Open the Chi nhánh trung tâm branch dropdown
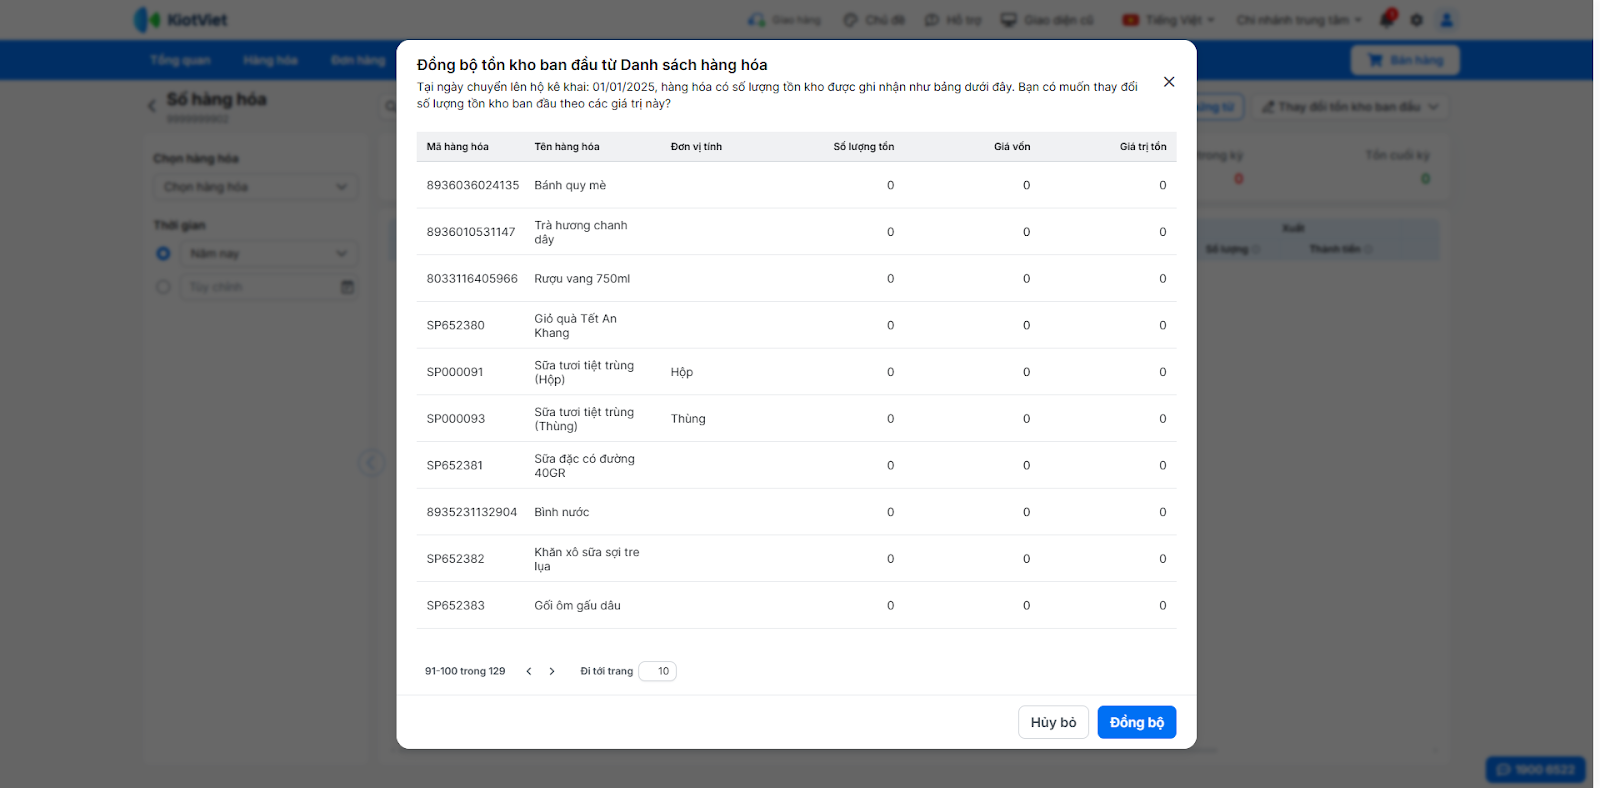Screen dimensions: 1600x788 (x=1298, y=20)
